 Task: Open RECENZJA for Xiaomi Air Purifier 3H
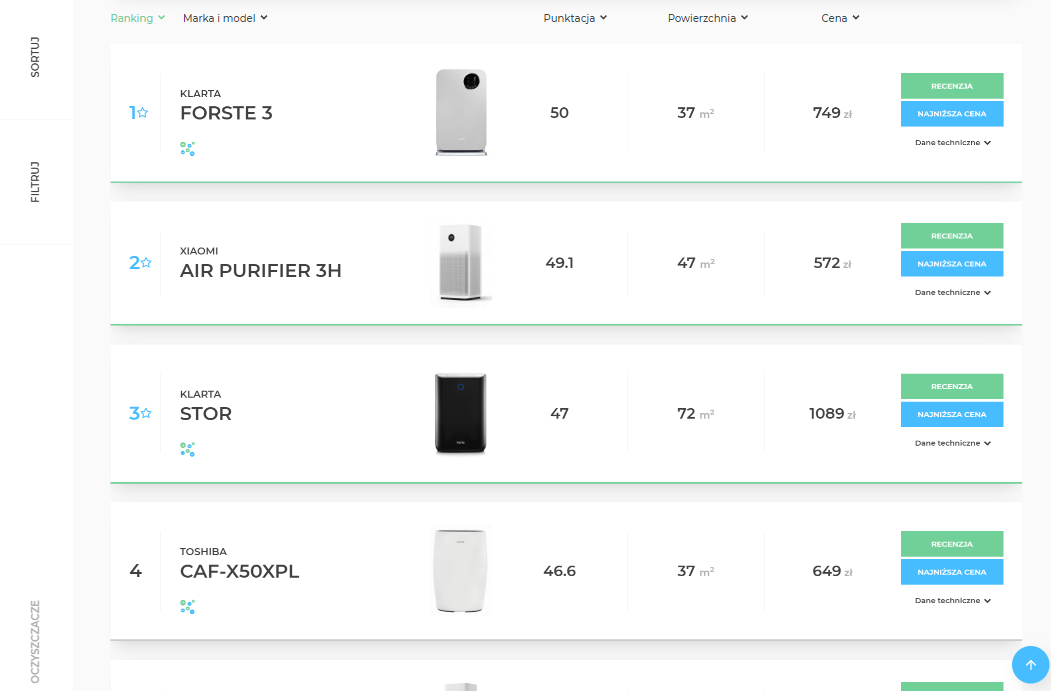click(951, 236)
